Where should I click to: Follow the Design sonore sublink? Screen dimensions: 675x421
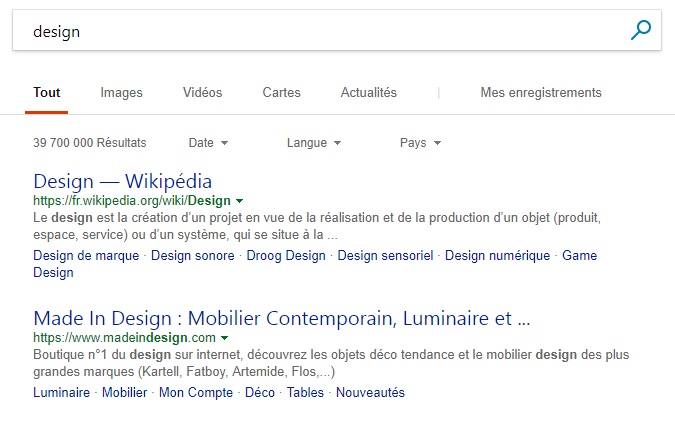pos(192,255)
